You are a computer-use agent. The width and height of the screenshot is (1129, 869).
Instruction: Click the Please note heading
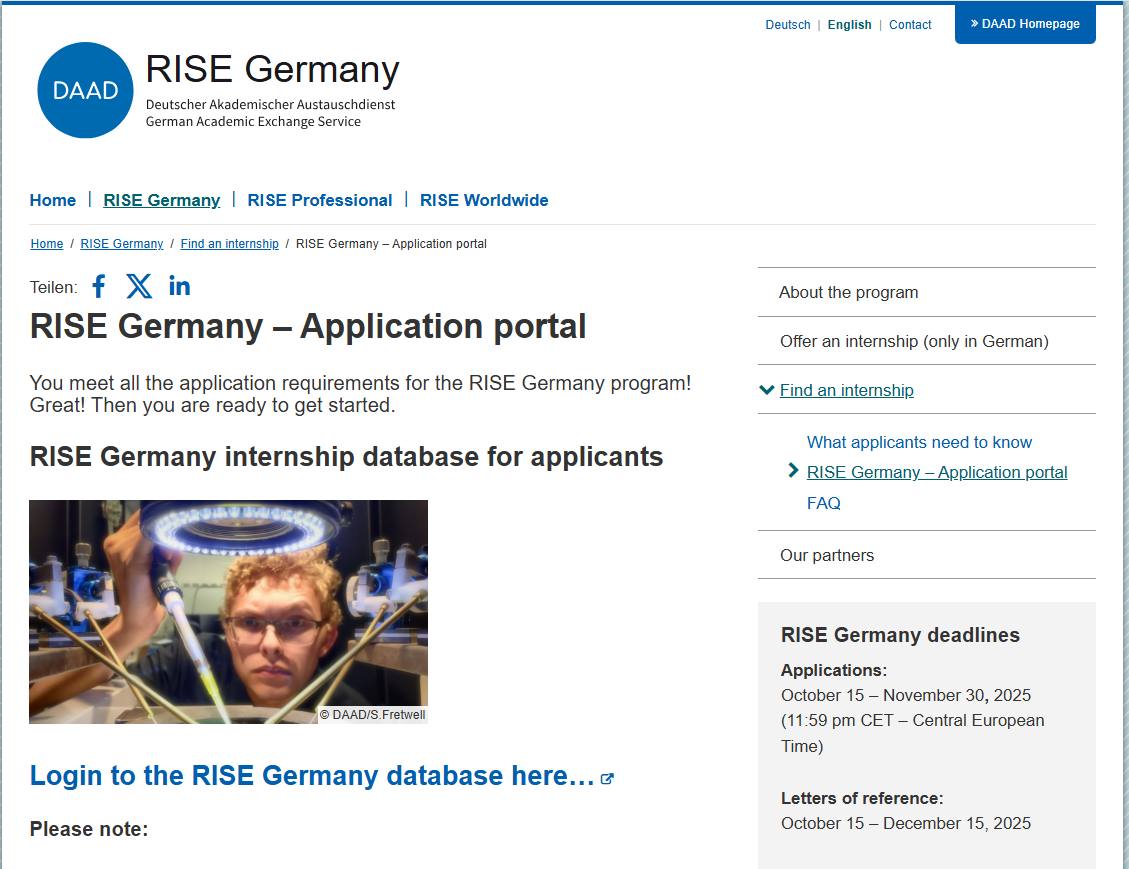click(x=89, y=829)
